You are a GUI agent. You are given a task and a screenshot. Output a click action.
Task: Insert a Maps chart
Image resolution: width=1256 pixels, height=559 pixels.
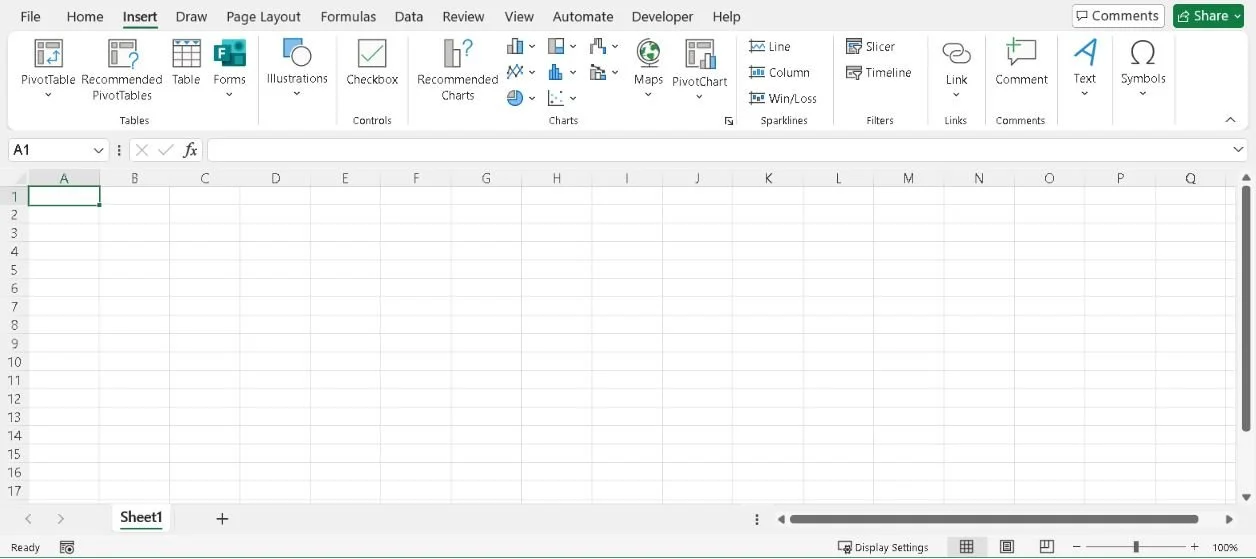[648, 60]
